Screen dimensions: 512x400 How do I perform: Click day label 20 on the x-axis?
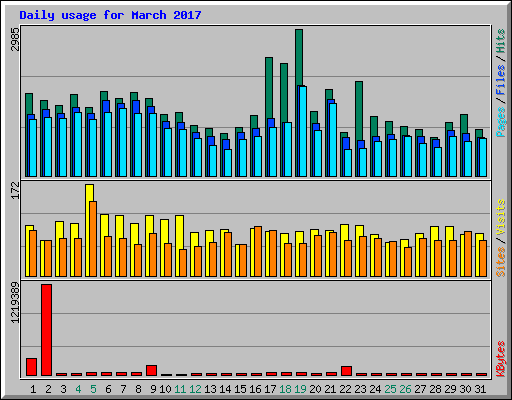[315, 389]
